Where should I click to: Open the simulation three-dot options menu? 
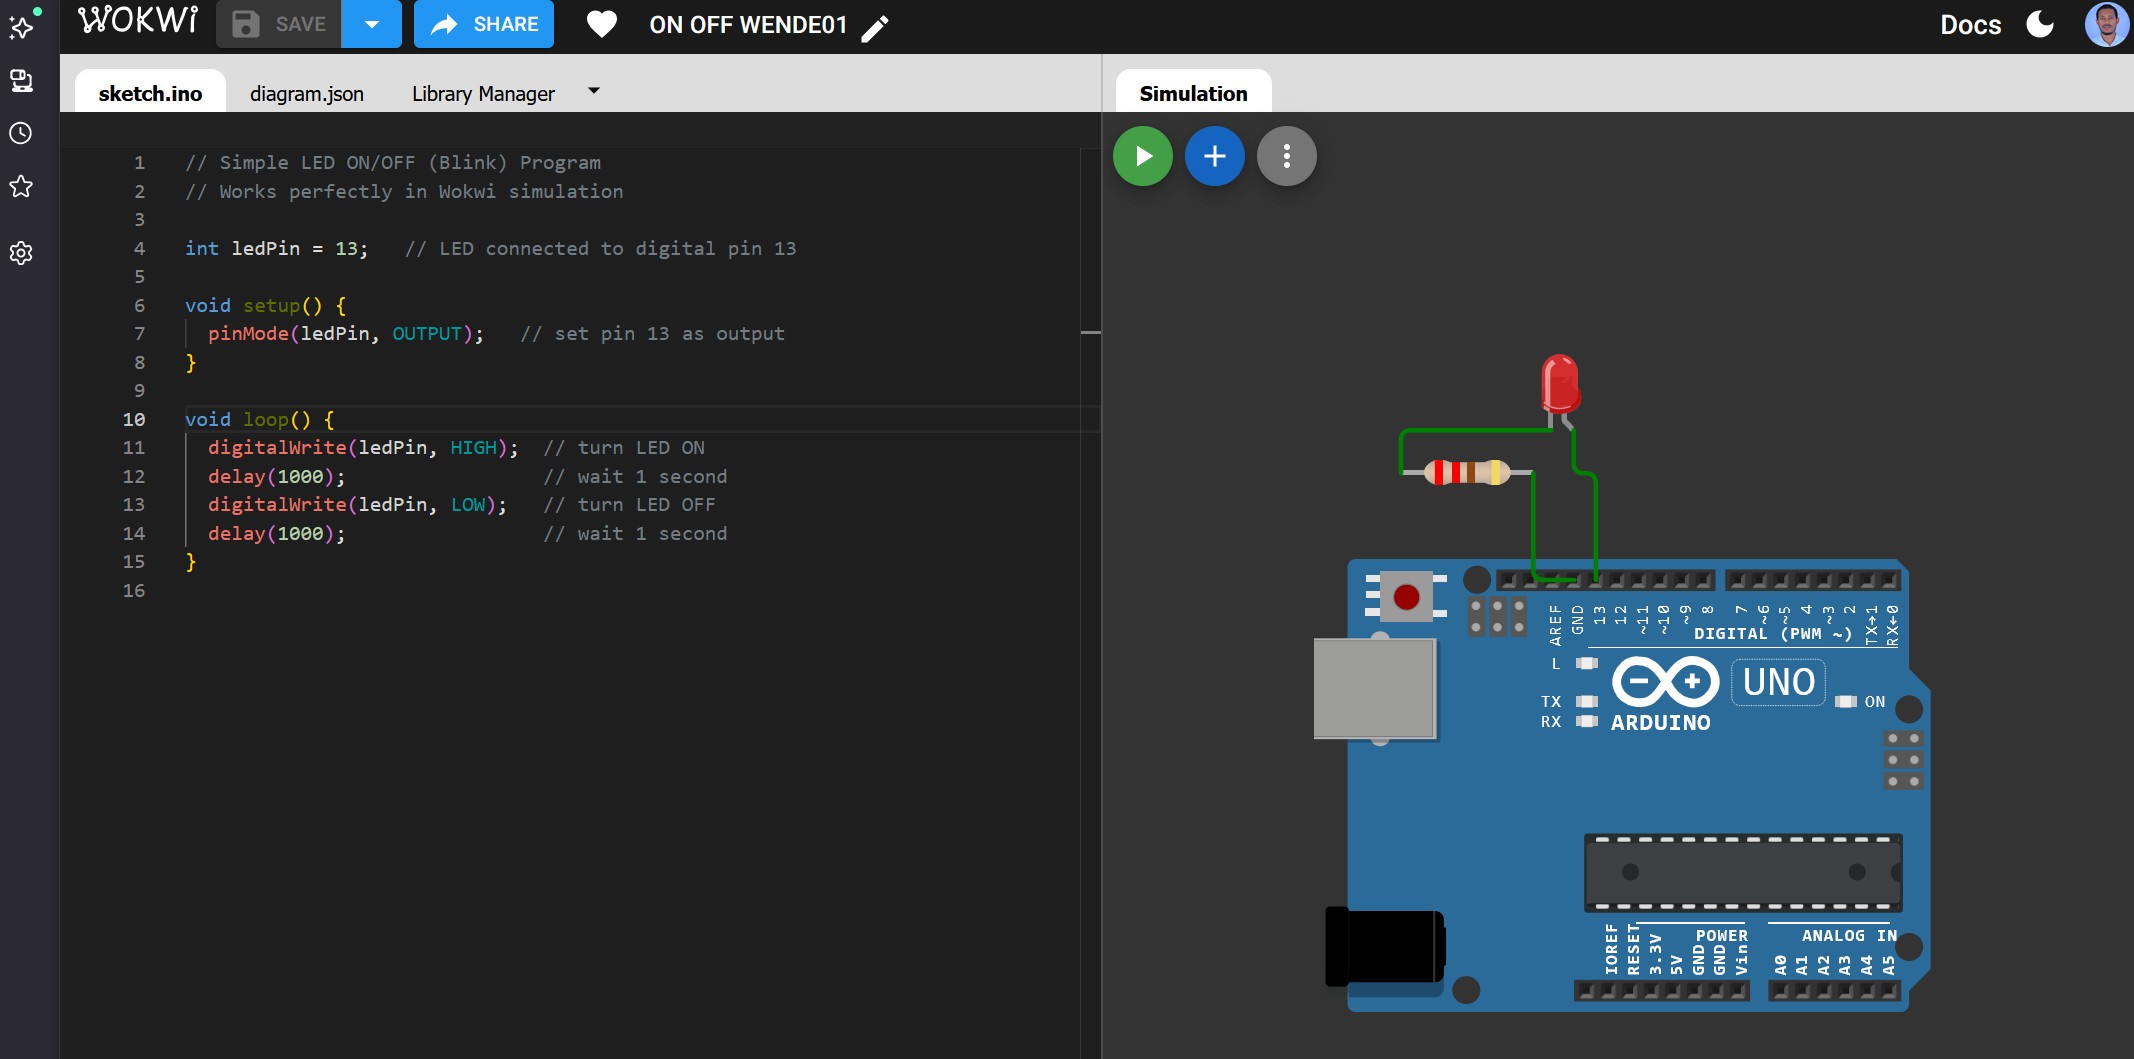coord(1286,156)
